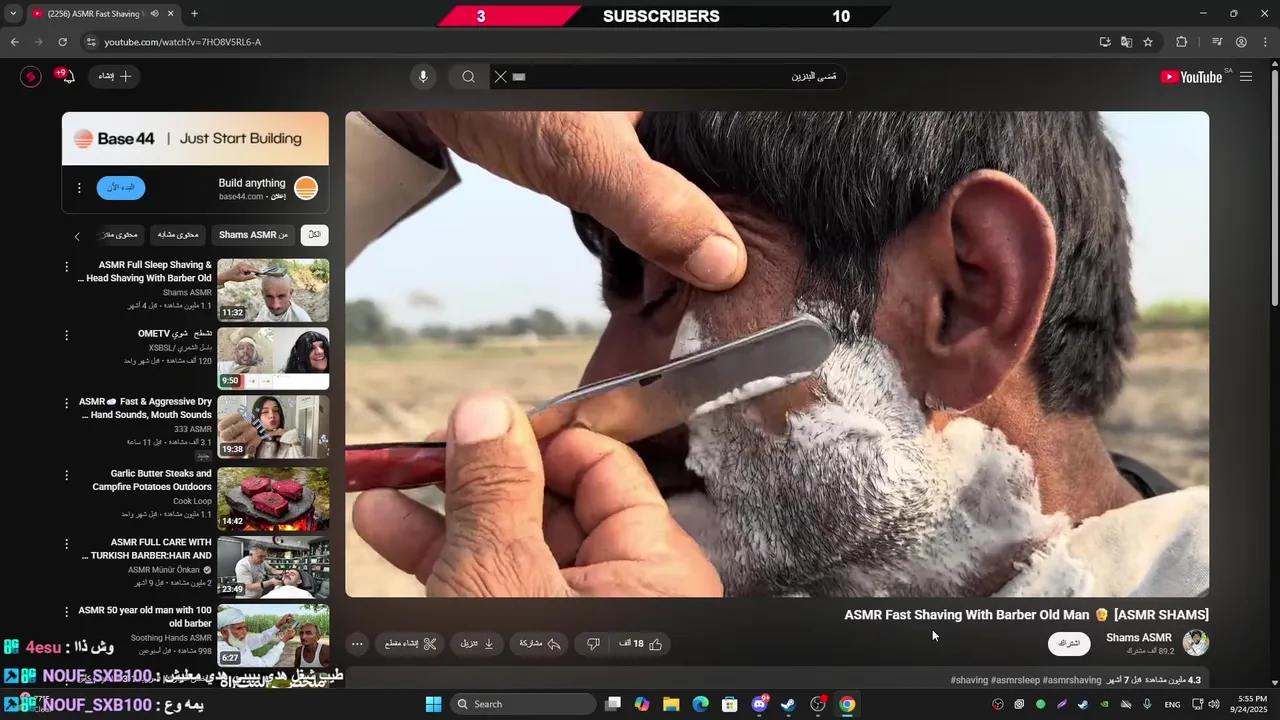Open more actions ellipsis under video
Image resolution: width=1280 pixels, height=720 pixels.
[x=357, y=644]
